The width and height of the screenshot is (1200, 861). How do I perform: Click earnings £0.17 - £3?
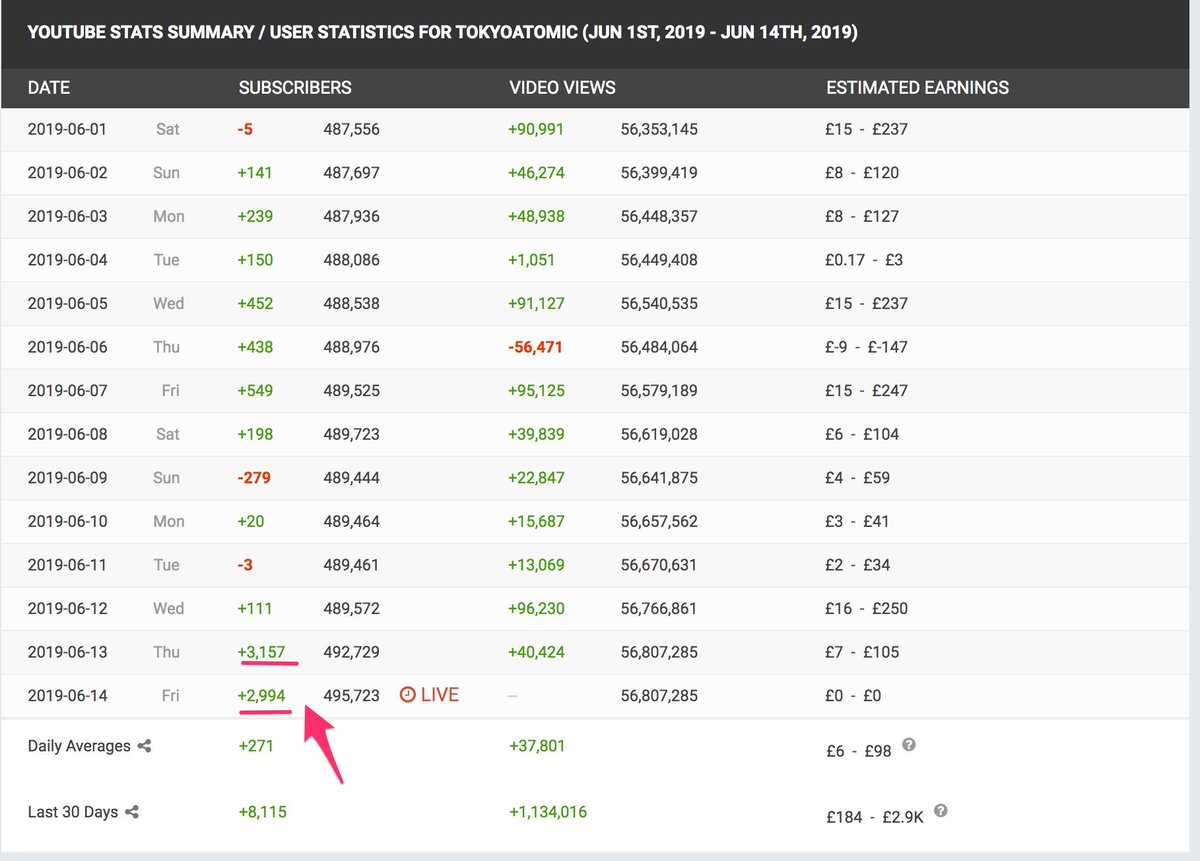click(x=865, y=260)
